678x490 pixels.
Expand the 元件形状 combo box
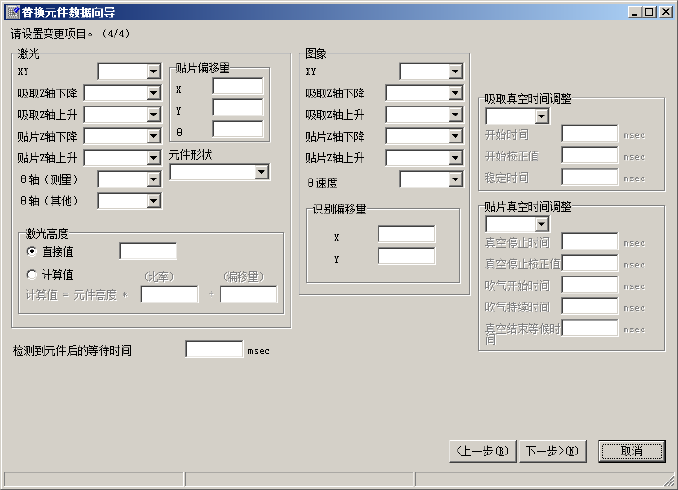(x=219, y=172)
